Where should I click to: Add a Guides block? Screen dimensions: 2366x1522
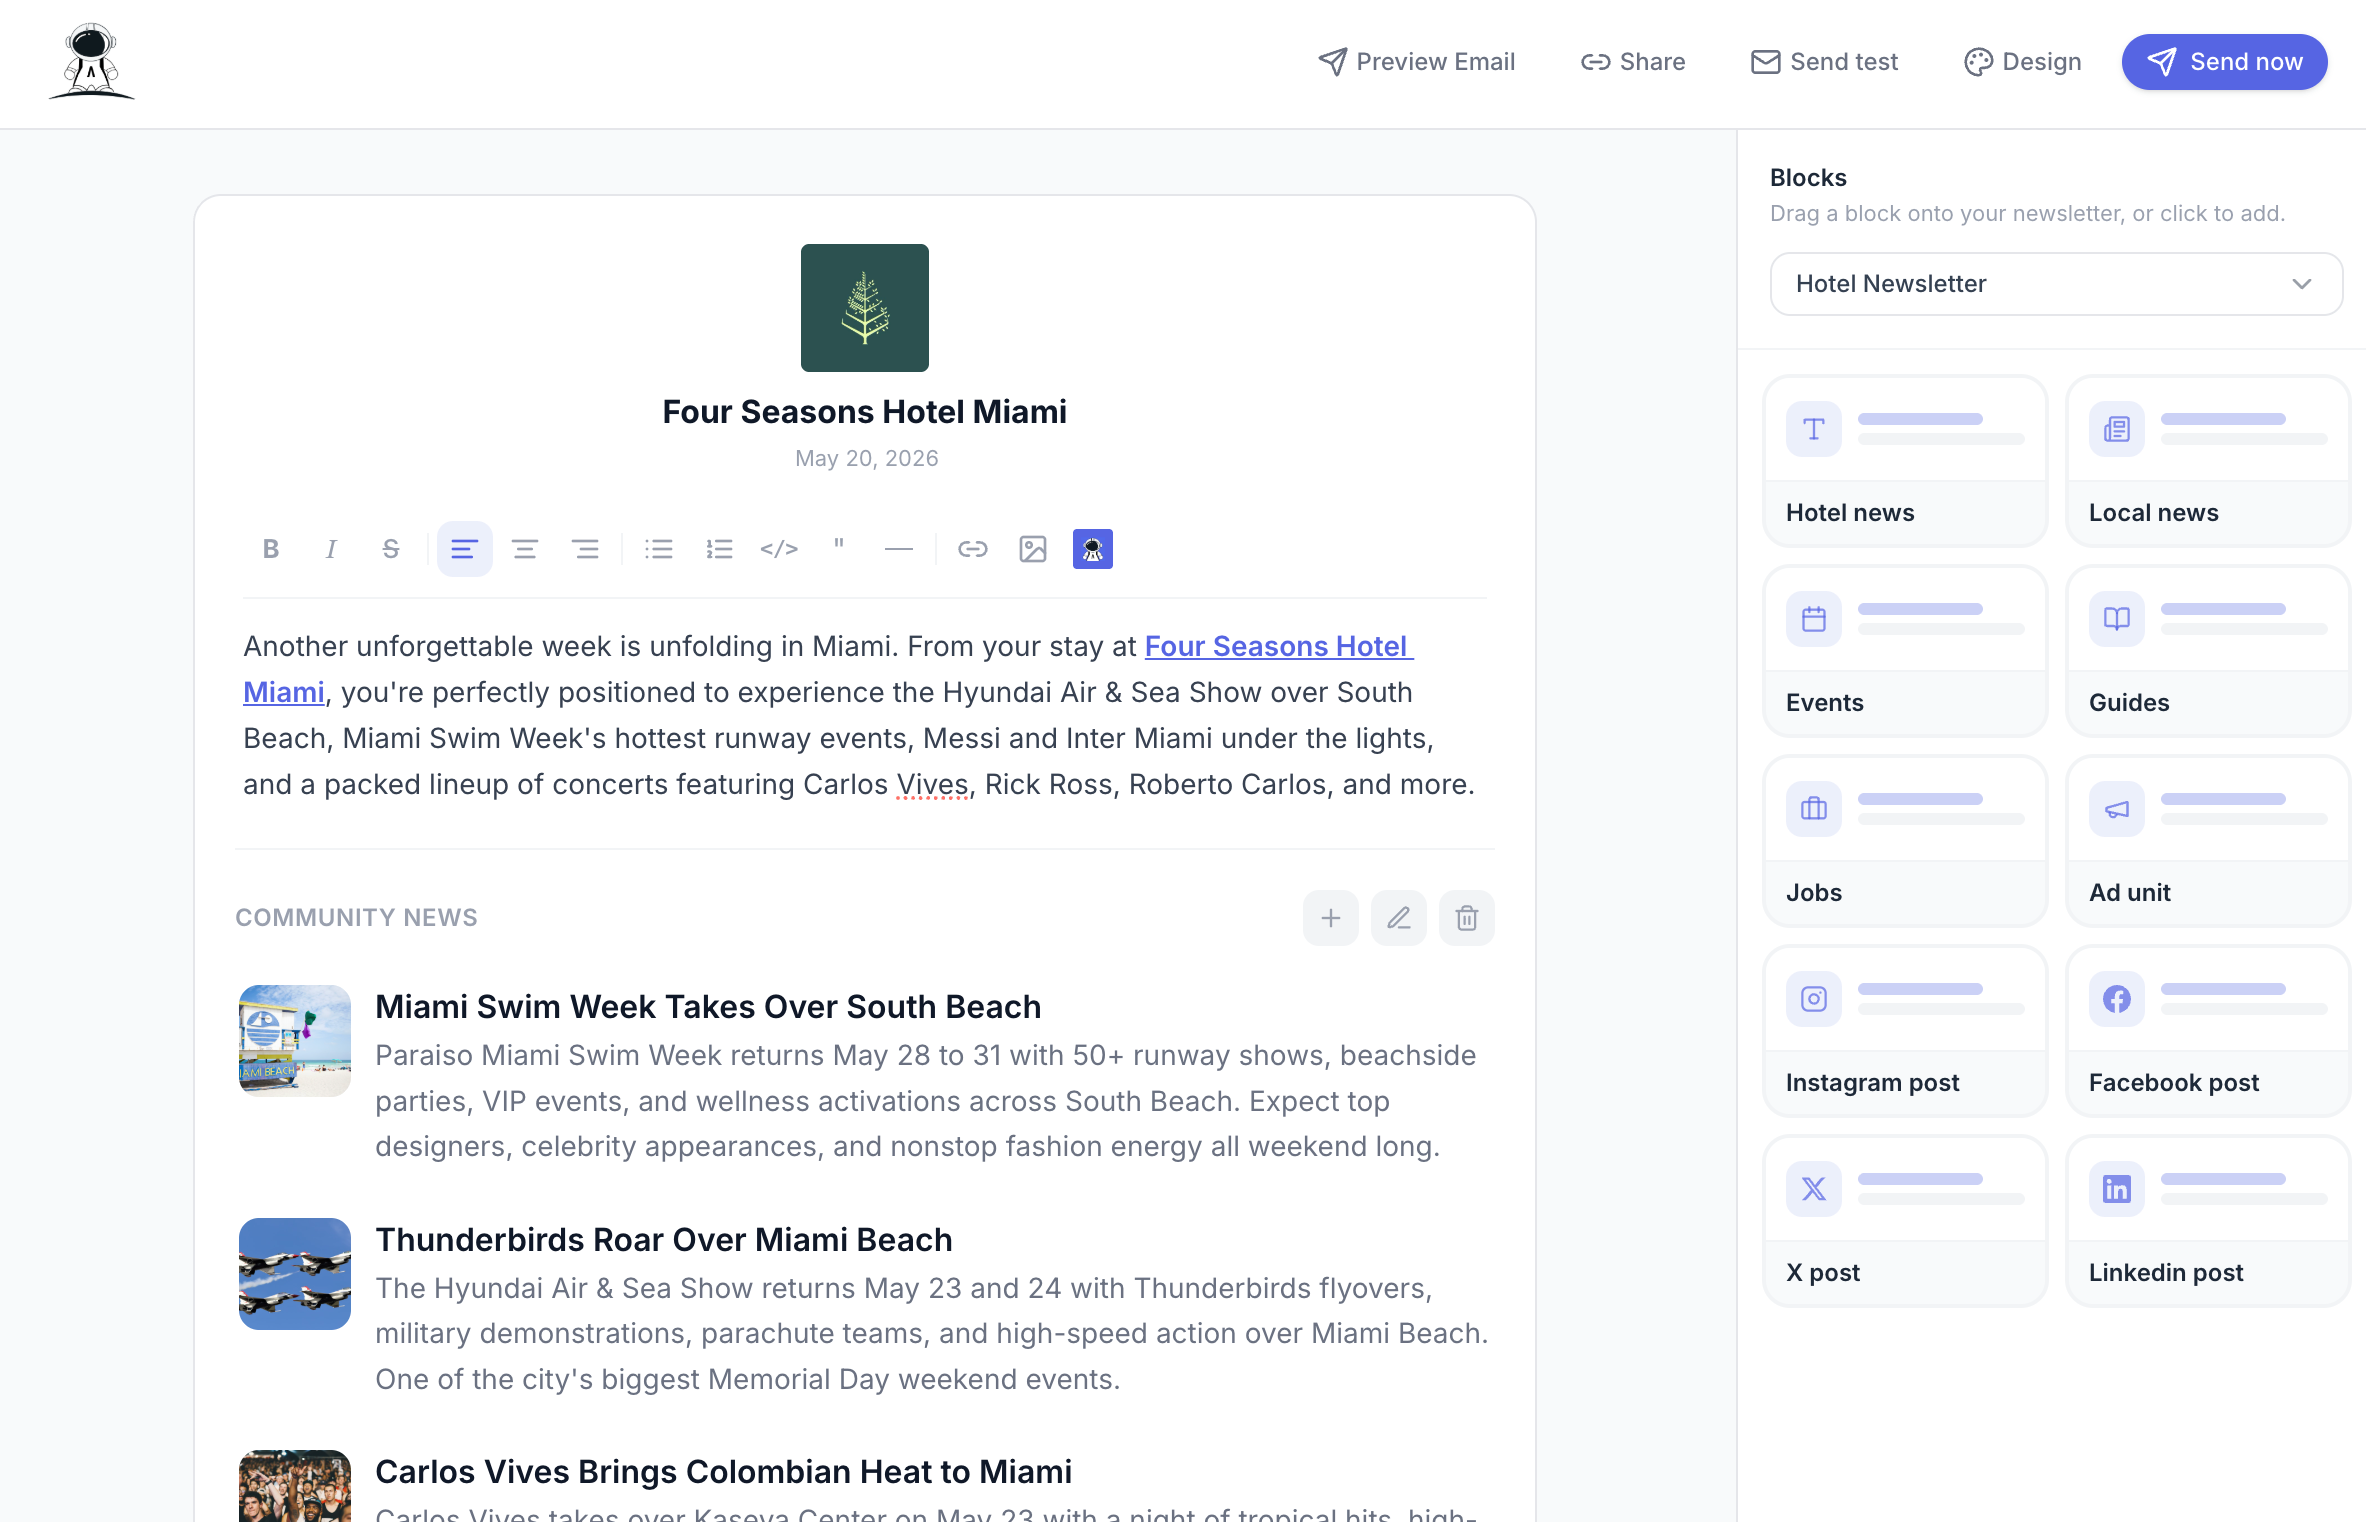(2208, 651)
